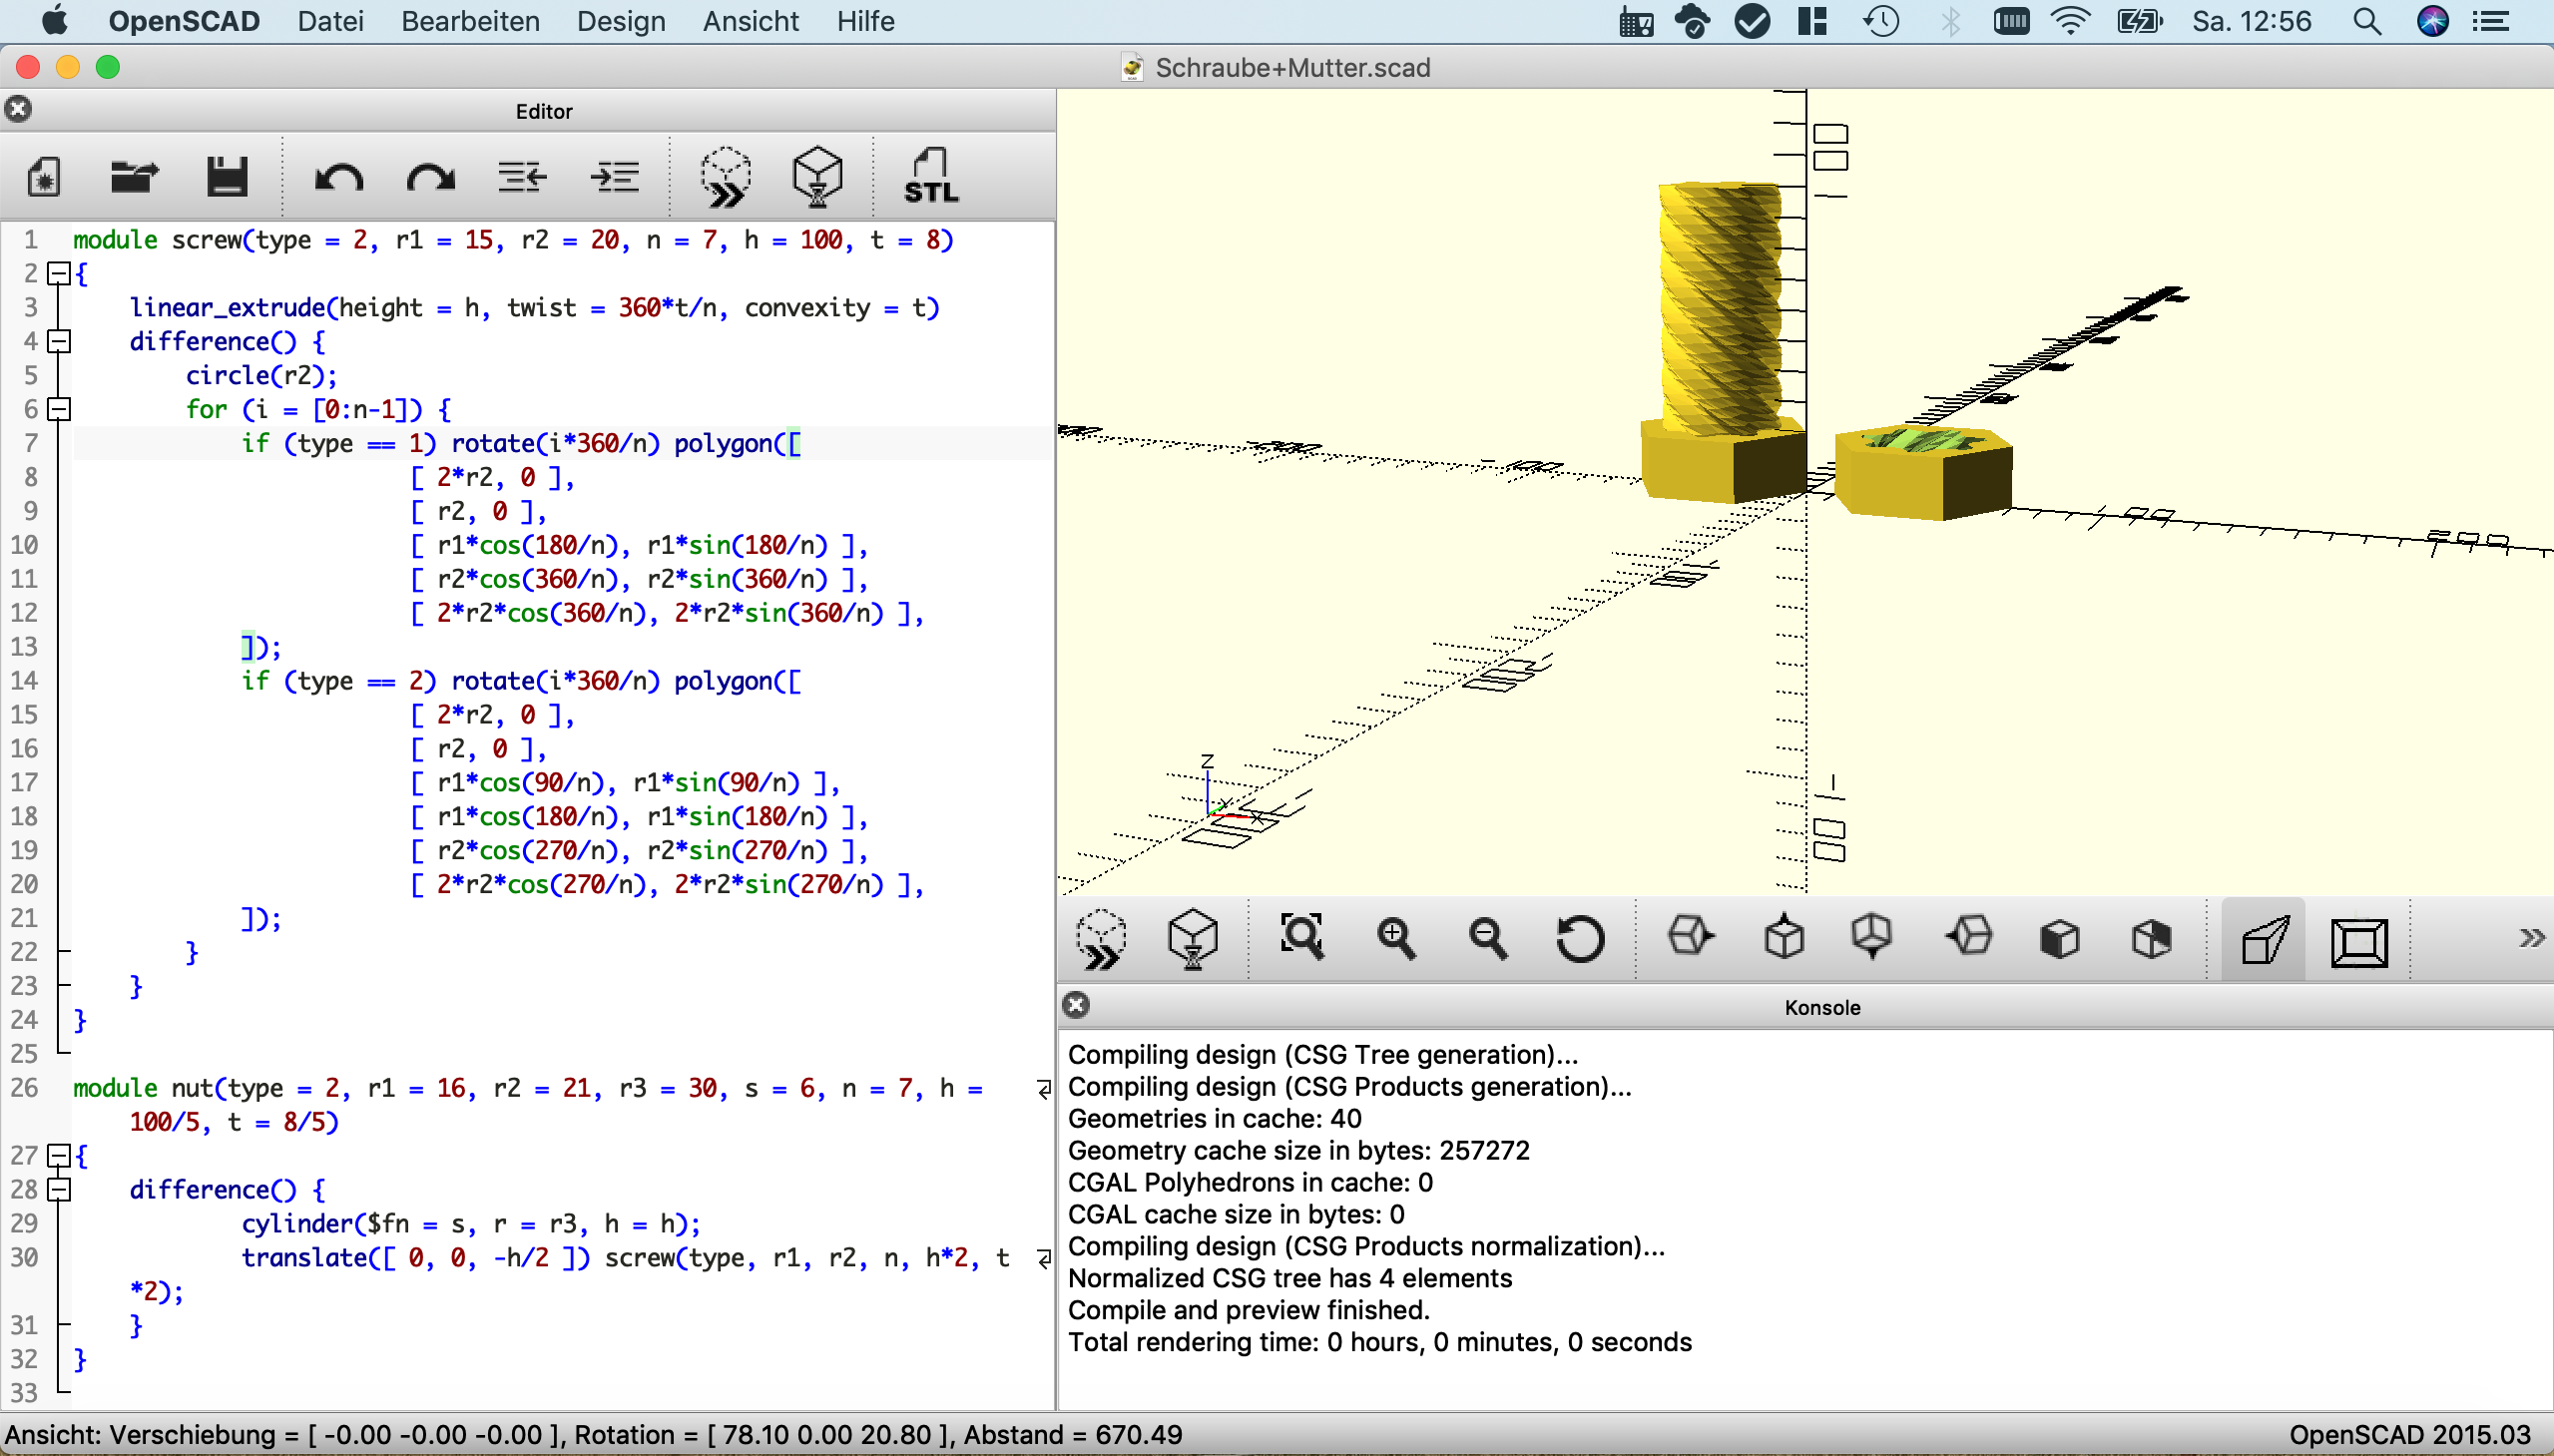Image resolution: width=2554 pixels, height=1456 pixels.
Task: Switch to the right side view
Action: (1690, 937)
